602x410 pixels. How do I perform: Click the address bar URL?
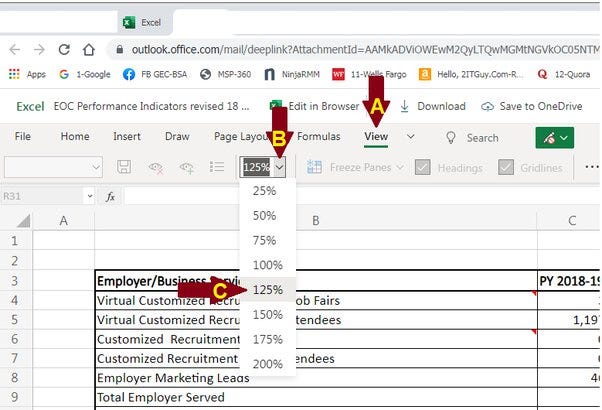[x=365, y=50]
